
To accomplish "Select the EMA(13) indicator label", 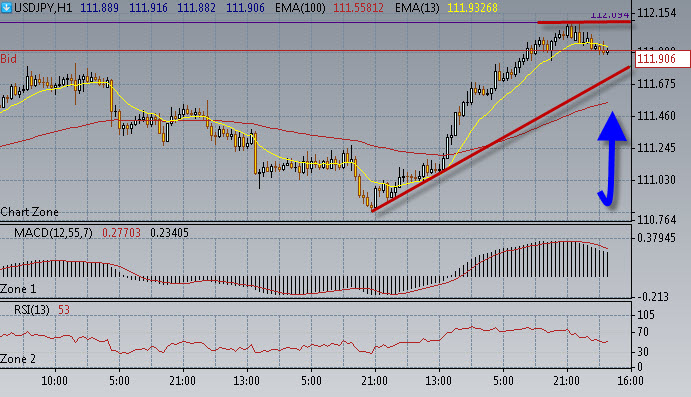I will (417, 8).
